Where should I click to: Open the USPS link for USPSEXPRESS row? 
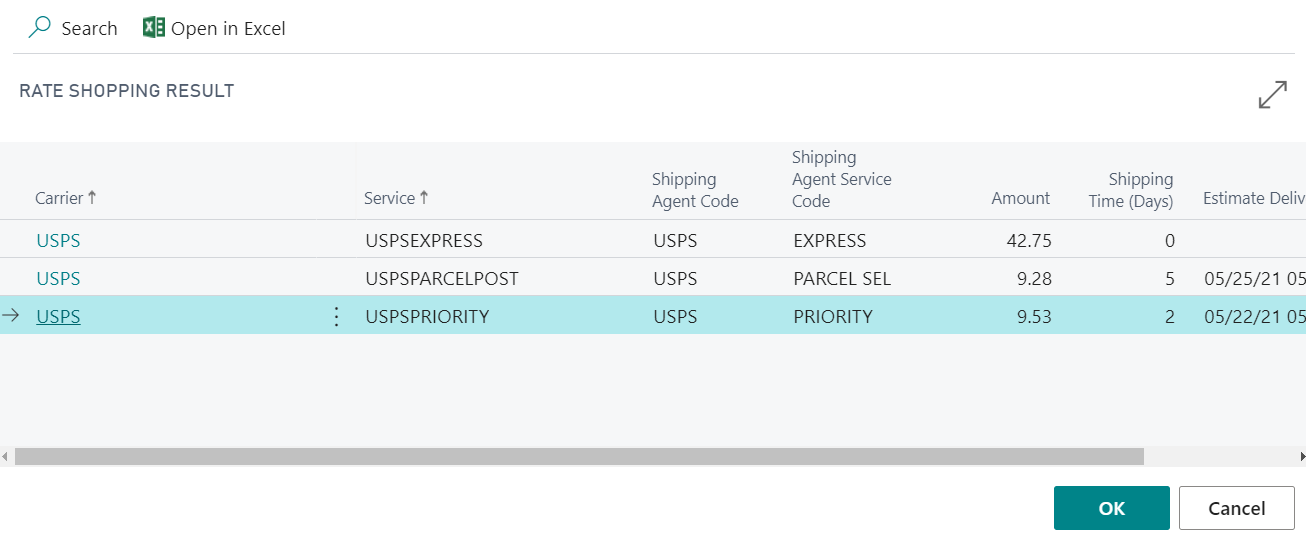click(58, 241)
